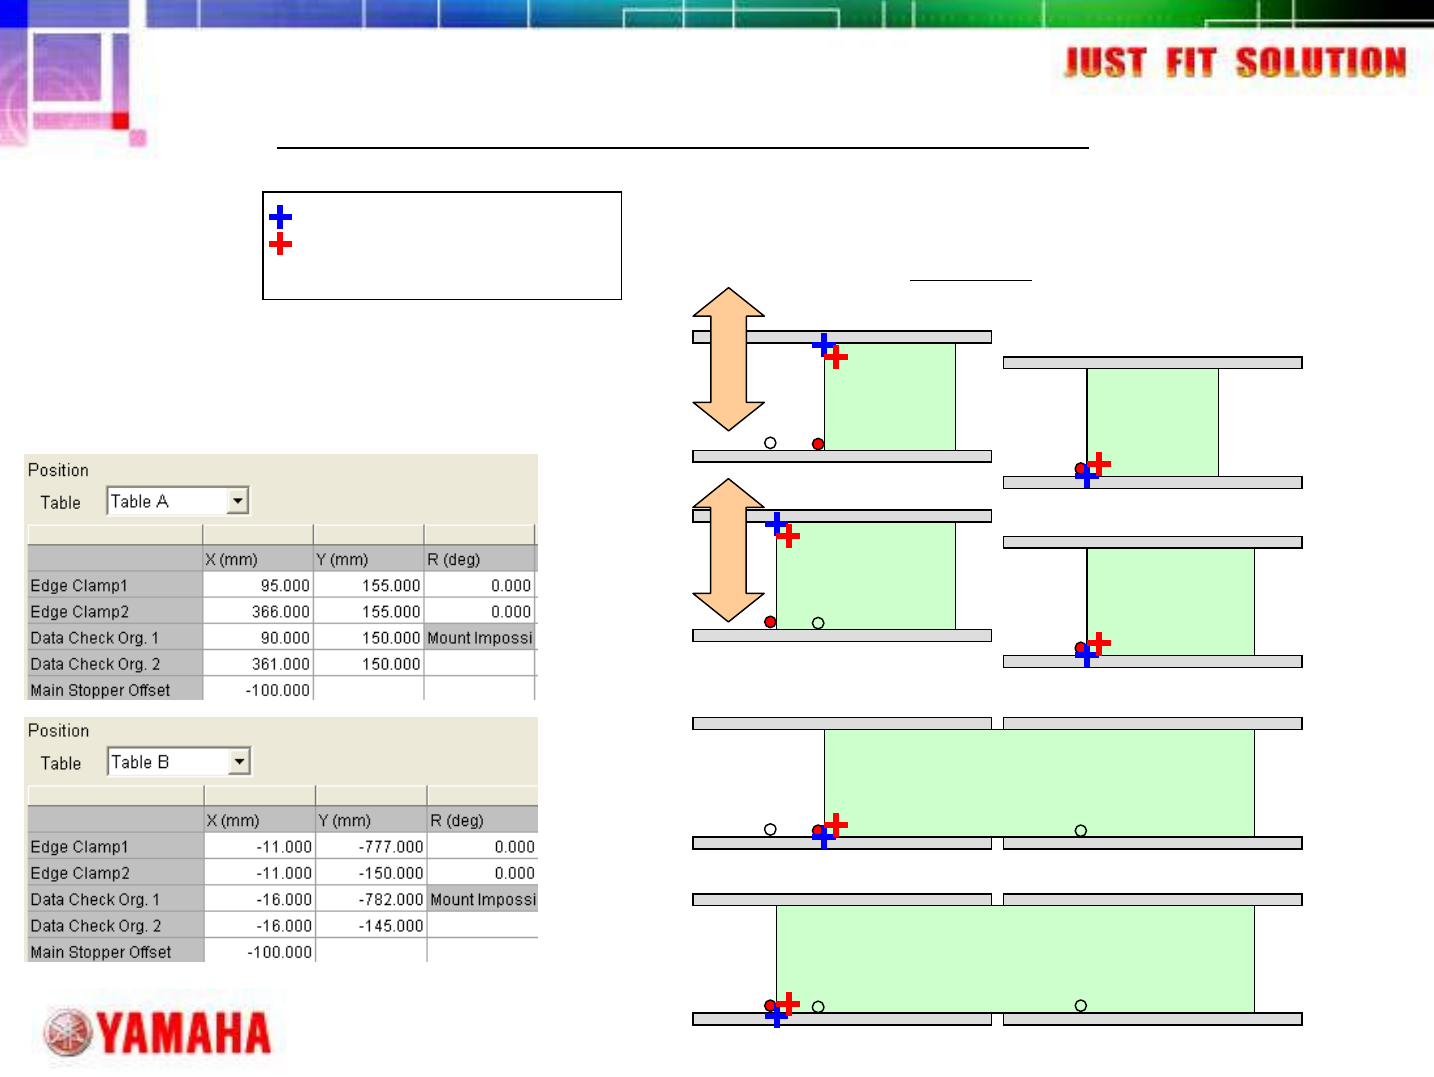This screenshot has height=1077, width=1434.
Task: Select Table B Data Check Org. 2 X value -16.000
Action: (260, 925)
